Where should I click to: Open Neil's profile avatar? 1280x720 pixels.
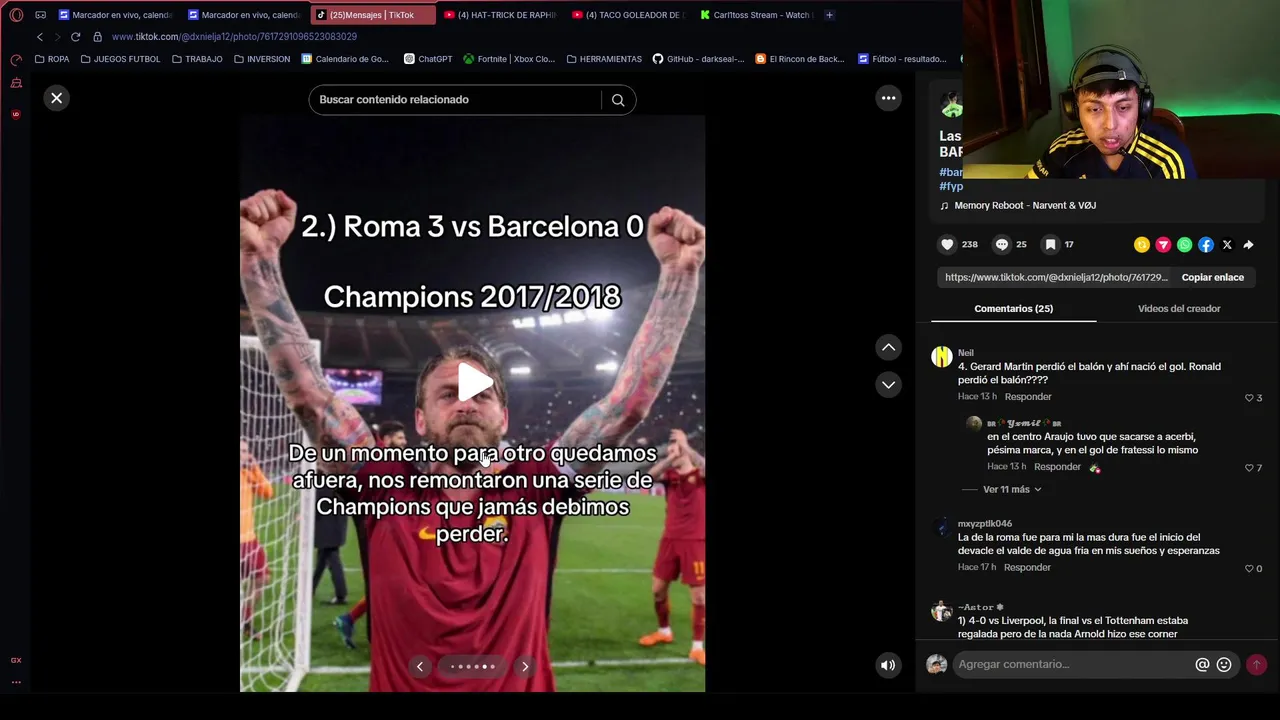tap(942, 357)
